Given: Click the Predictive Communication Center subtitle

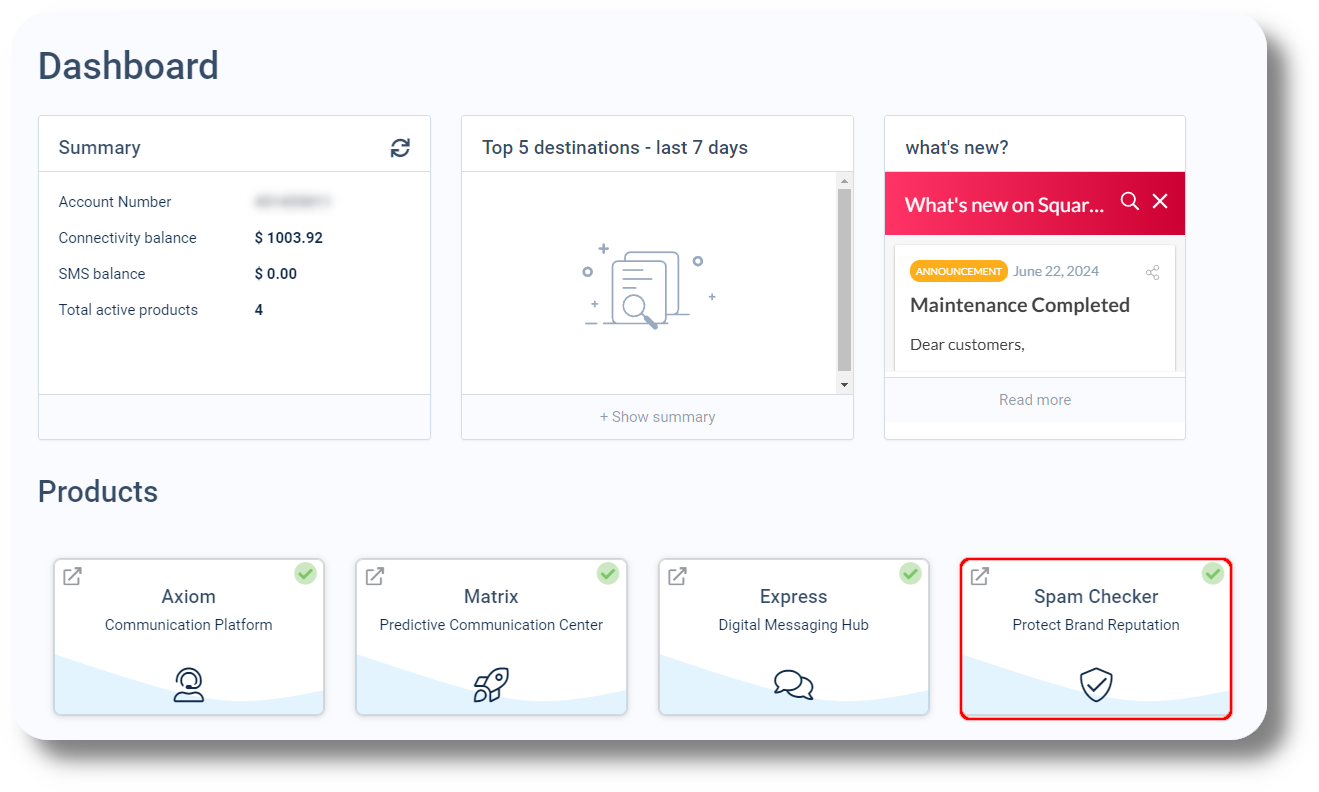Looking at the screenshot, I should point(491,625).
